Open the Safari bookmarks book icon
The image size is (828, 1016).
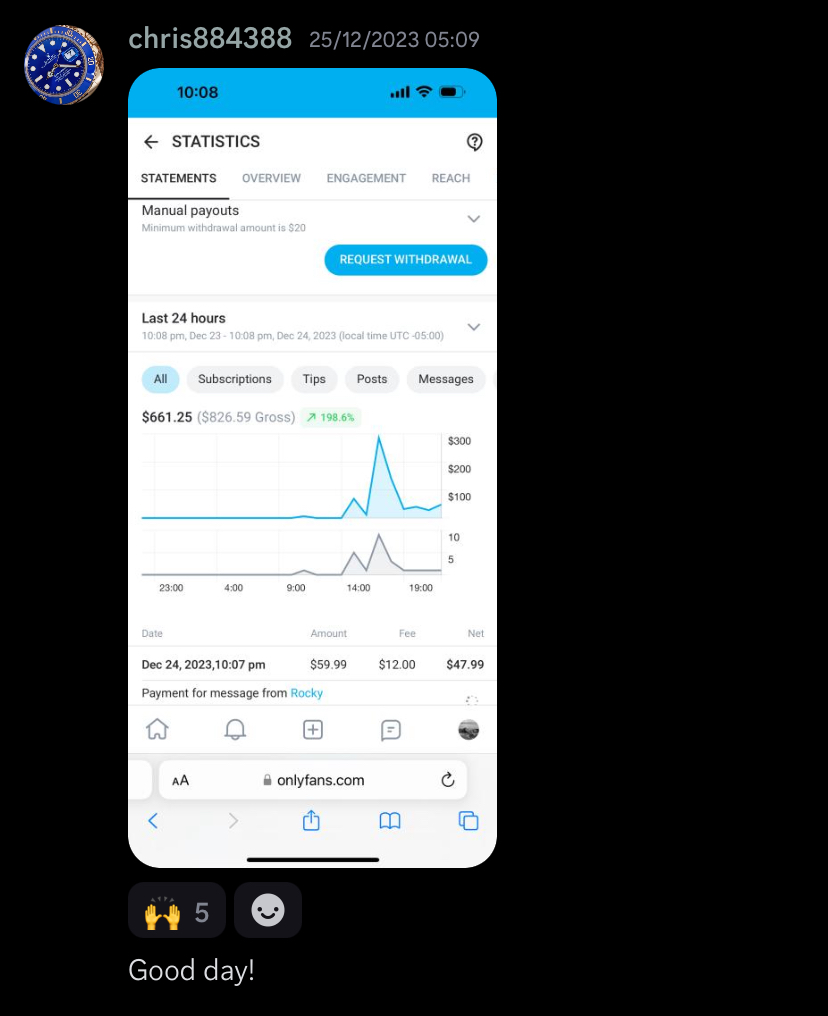pyautogui.click(x=390, y=821)
